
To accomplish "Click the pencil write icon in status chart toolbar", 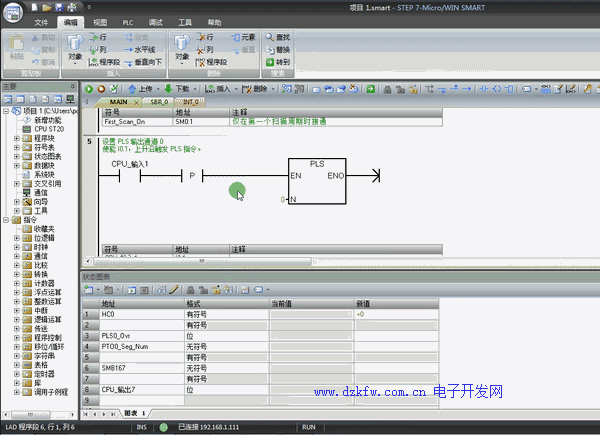I will point(174,290).
